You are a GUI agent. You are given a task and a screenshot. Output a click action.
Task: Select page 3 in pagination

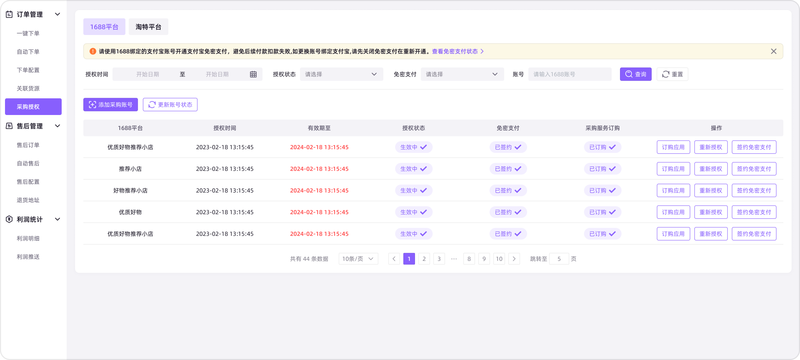pyautogui.click(x=439, y=259)
